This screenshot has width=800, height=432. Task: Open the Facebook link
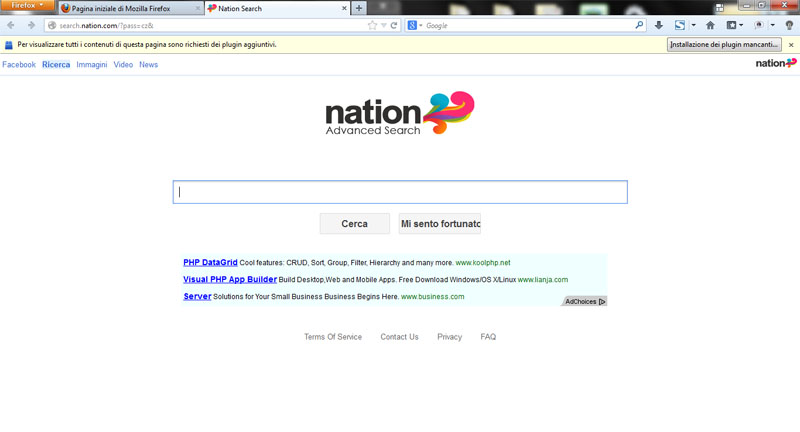pyautogui.click(x=19, y=65)
